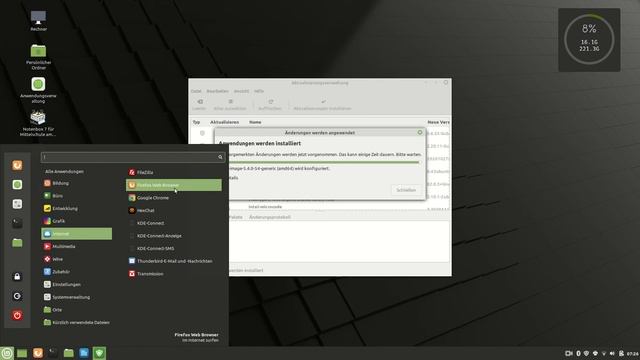Viewport: 640px width, 360px height.
Task: Select the Systemverwaltung category
Action: [x=76, y=297]
